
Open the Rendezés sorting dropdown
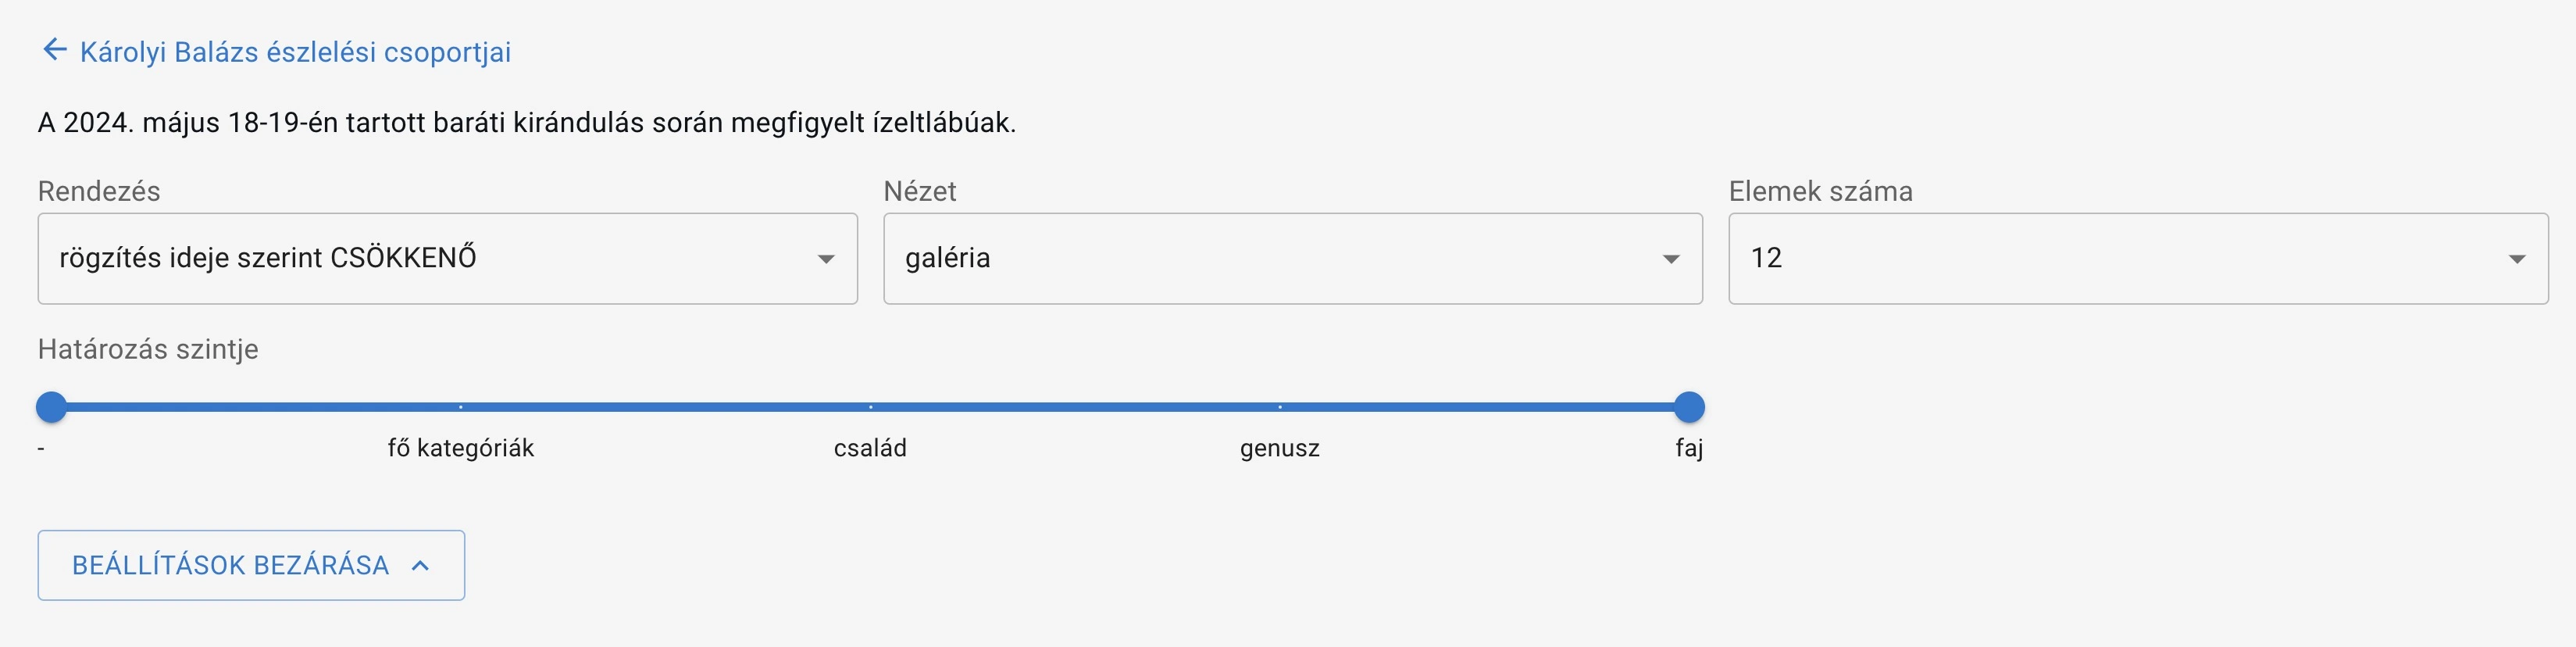coord(446,259)
